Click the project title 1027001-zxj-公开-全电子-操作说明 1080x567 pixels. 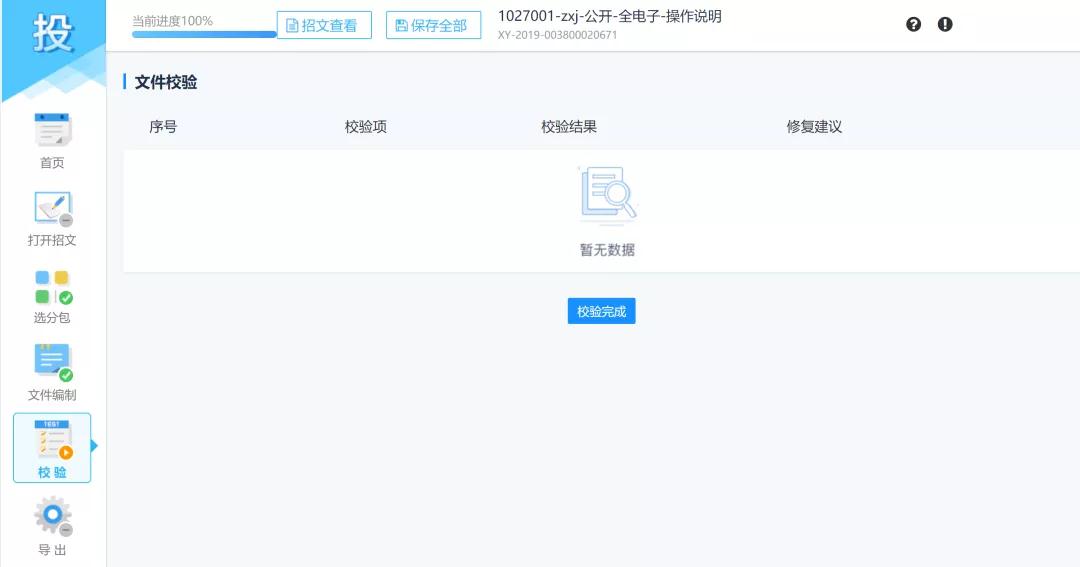point(610,17)
